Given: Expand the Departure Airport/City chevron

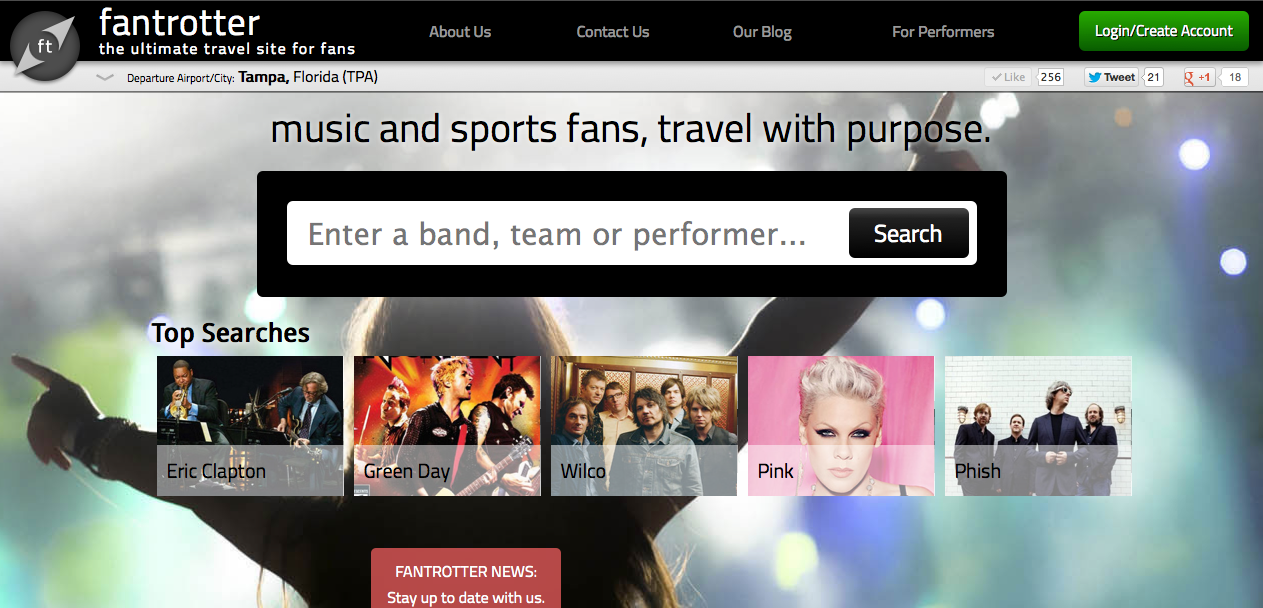Looking at the screenshot, I should pos(104,75).
